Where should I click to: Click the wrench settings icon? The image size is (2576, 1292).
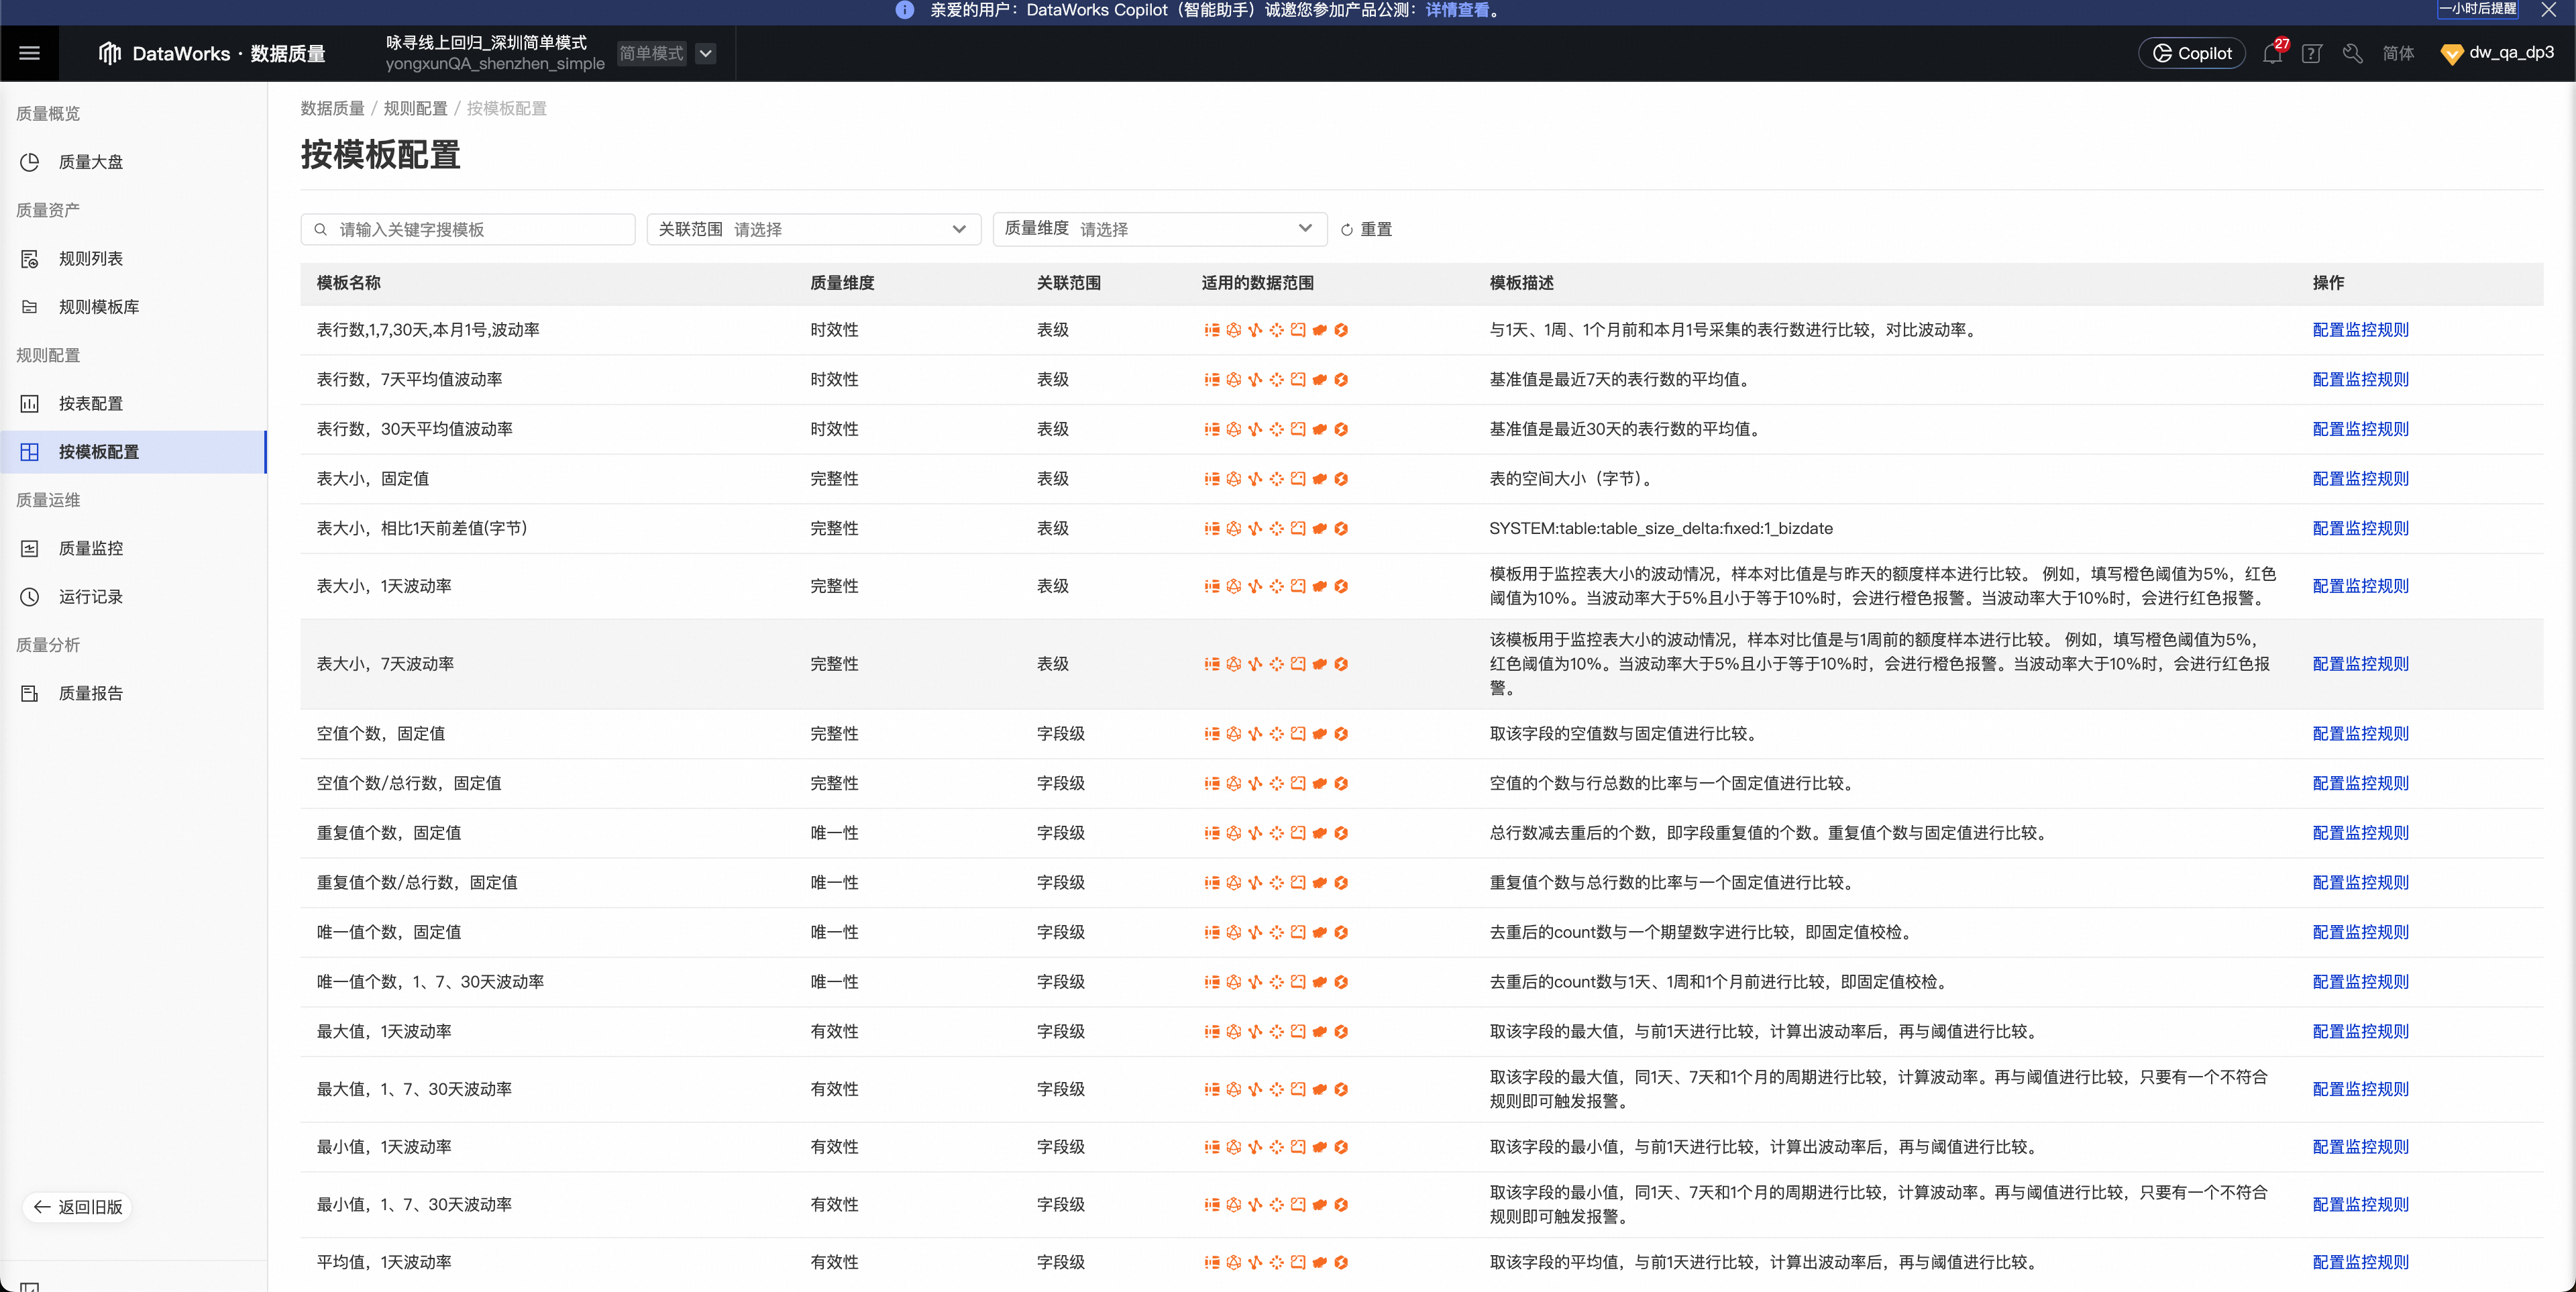(x=2352, y=54)
